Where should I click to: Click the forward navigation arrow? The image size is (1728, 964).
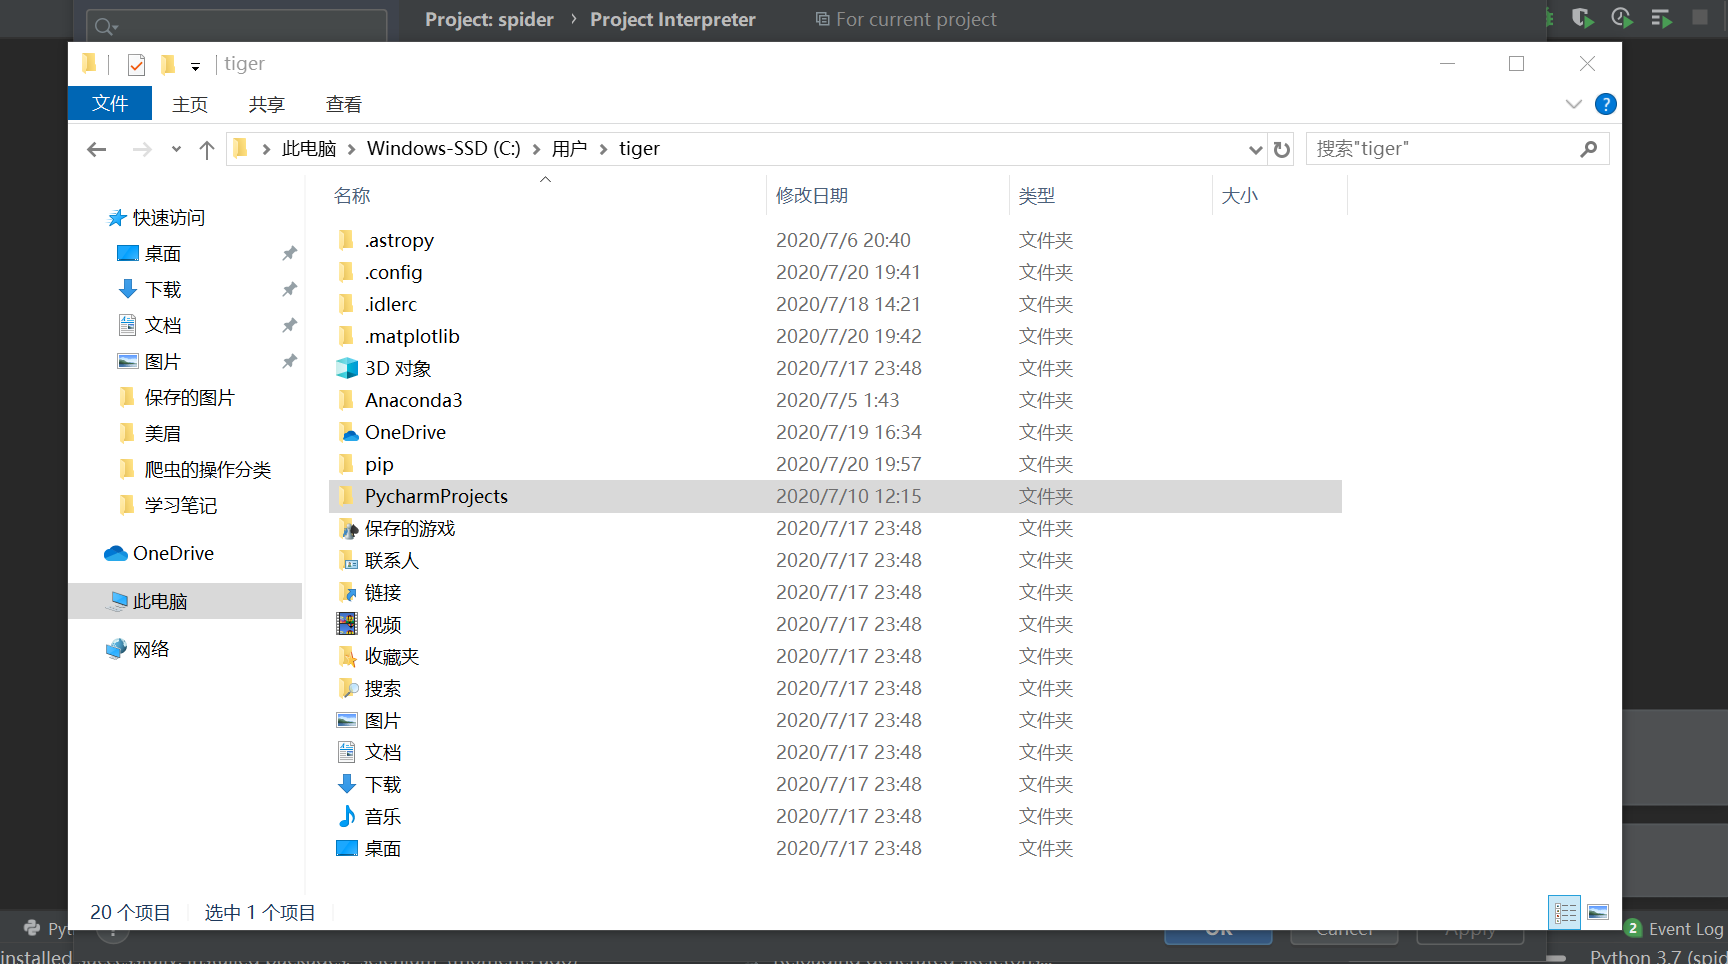click(x=142, y=149)
